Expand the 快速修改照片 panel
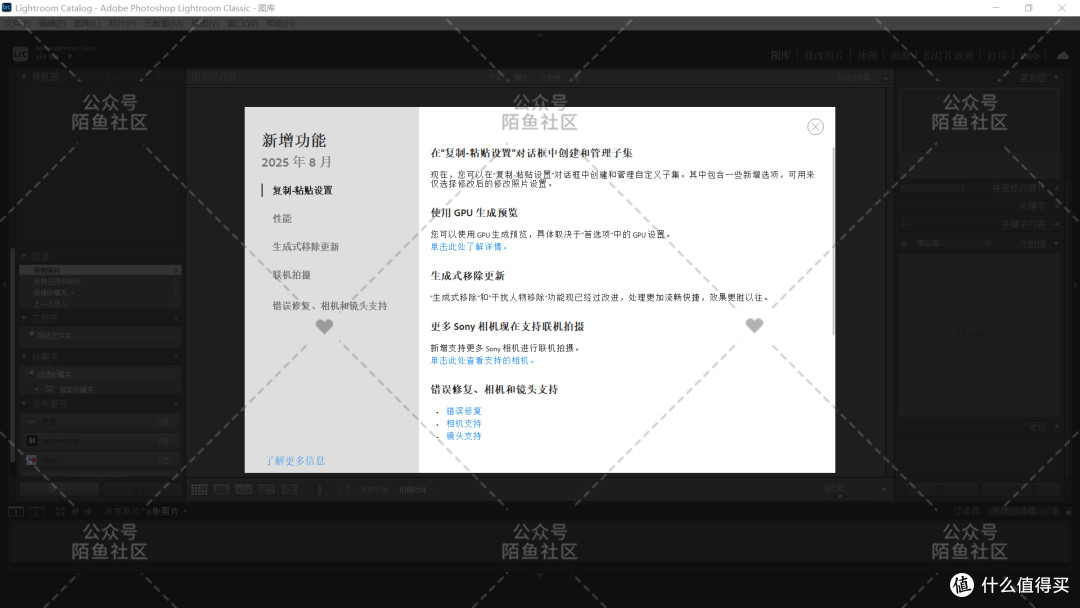1080x608 pixels. (1057, 187)
